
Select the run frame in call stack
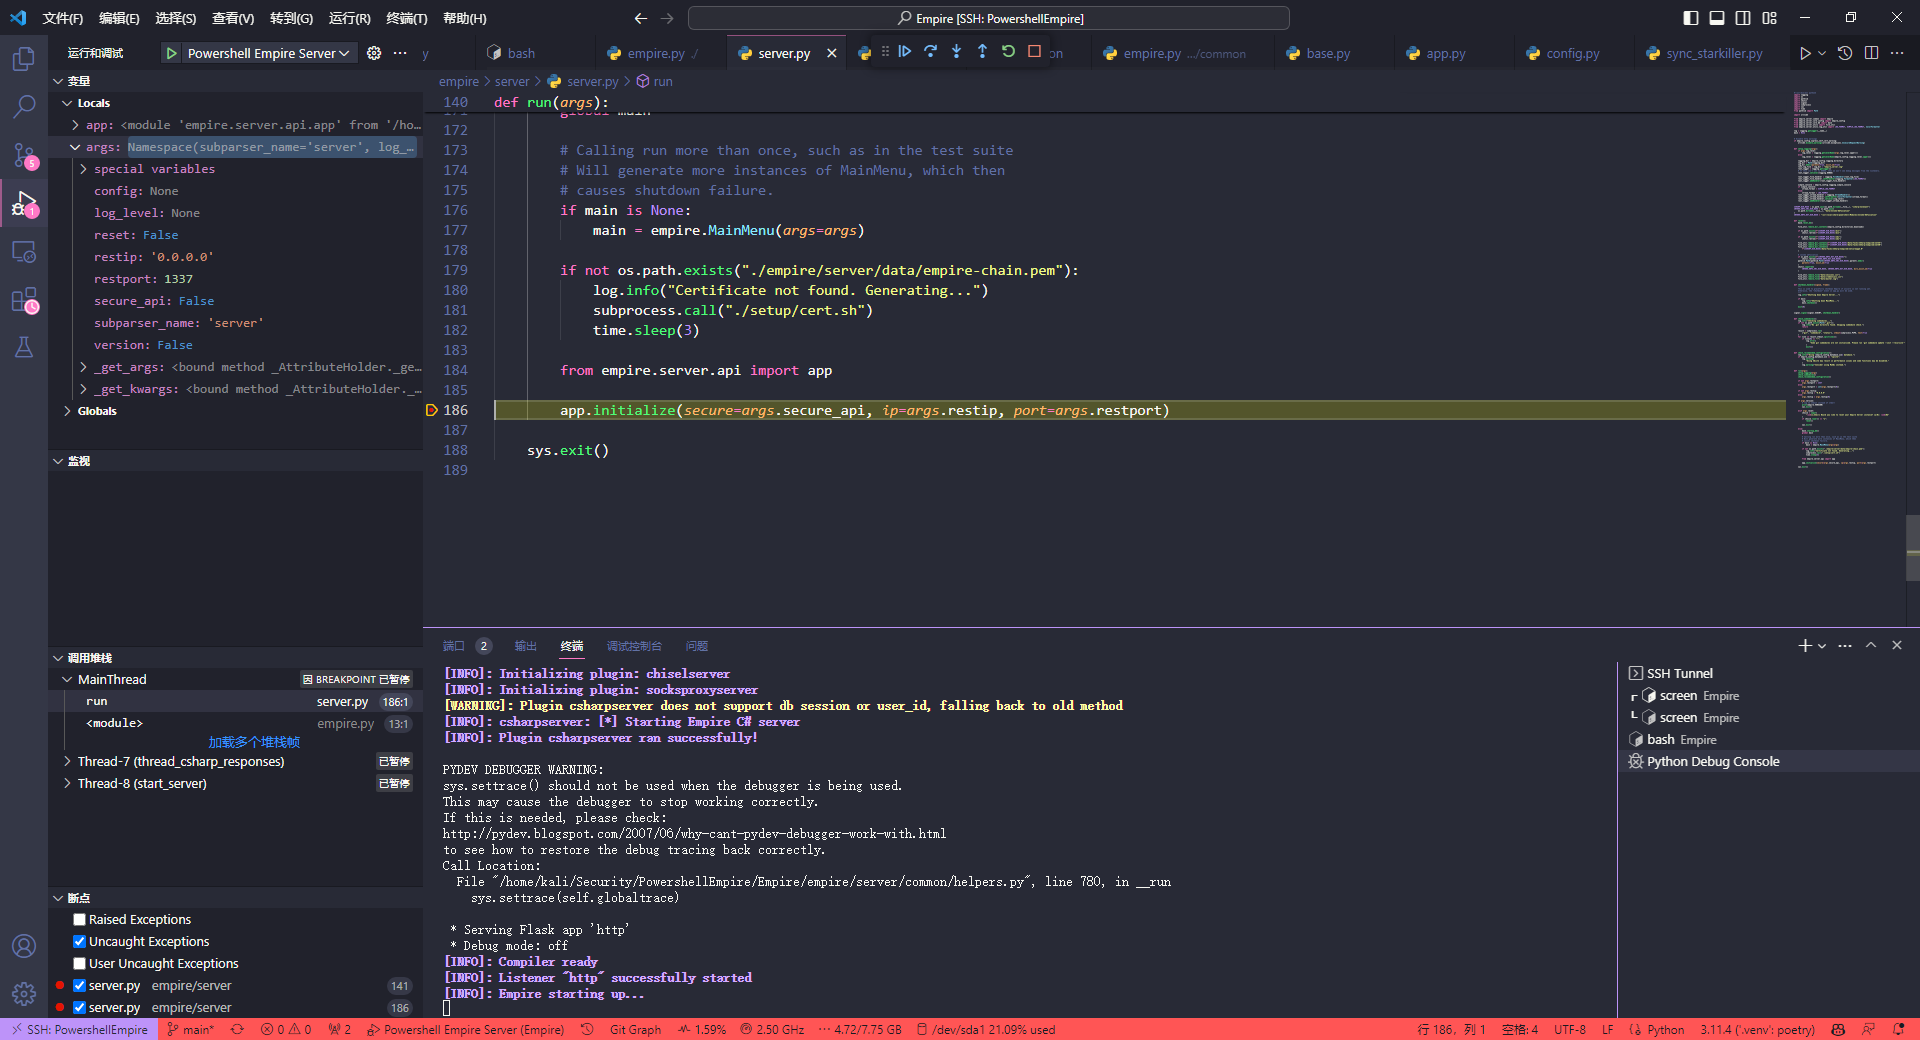236,702
